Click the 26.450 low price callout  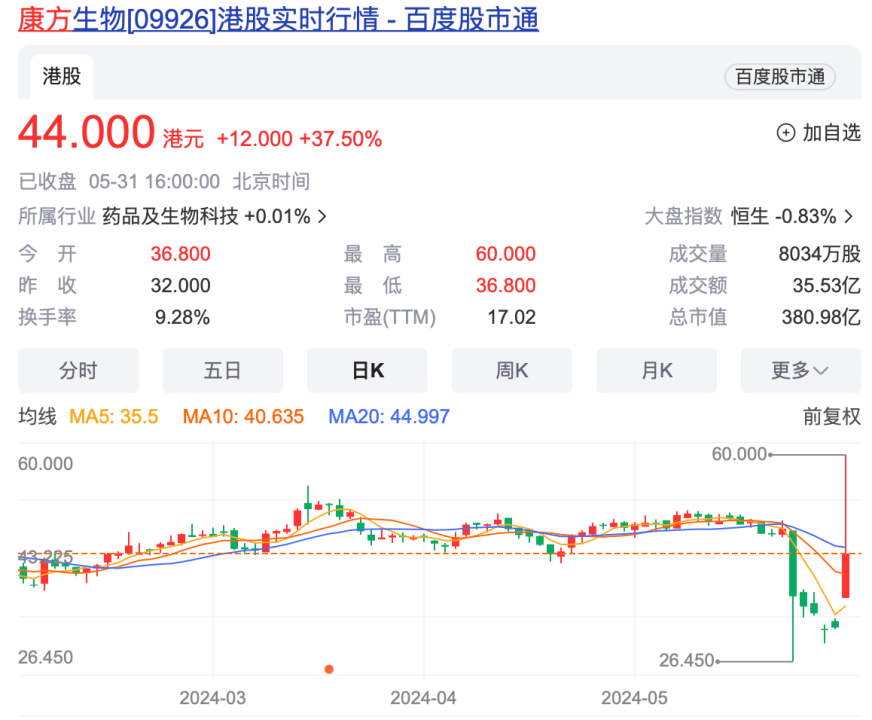(x=686, y=661)
